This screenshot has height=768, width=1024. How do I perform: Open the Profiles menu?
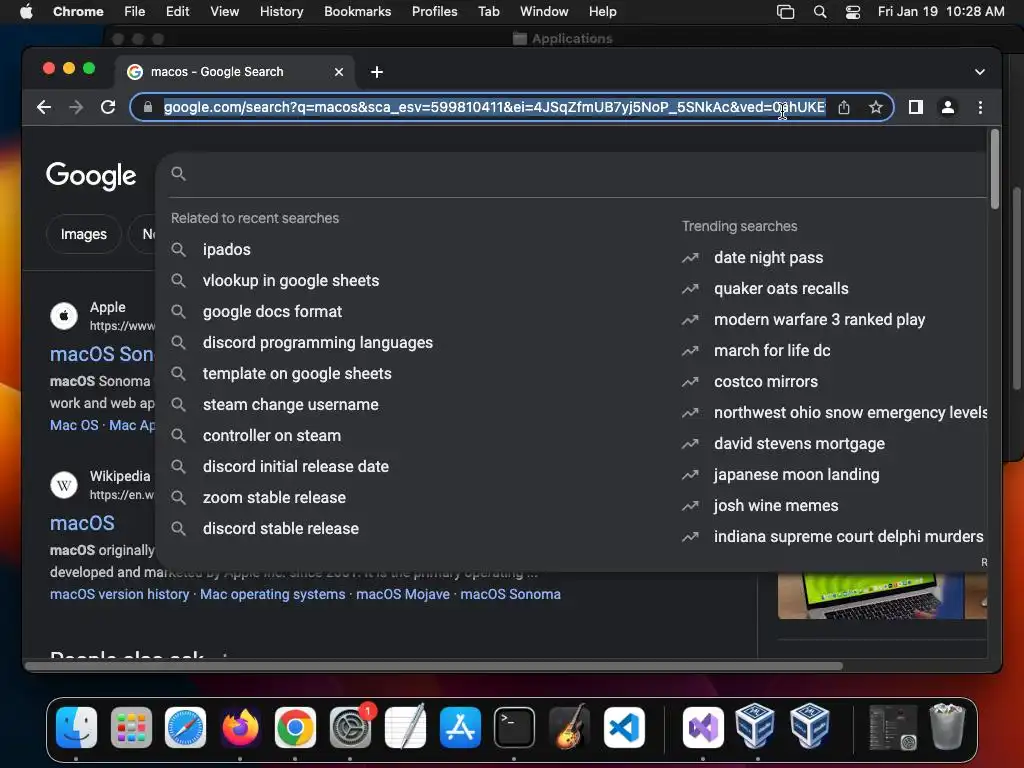pyautogui.click(x=434, y=12)
